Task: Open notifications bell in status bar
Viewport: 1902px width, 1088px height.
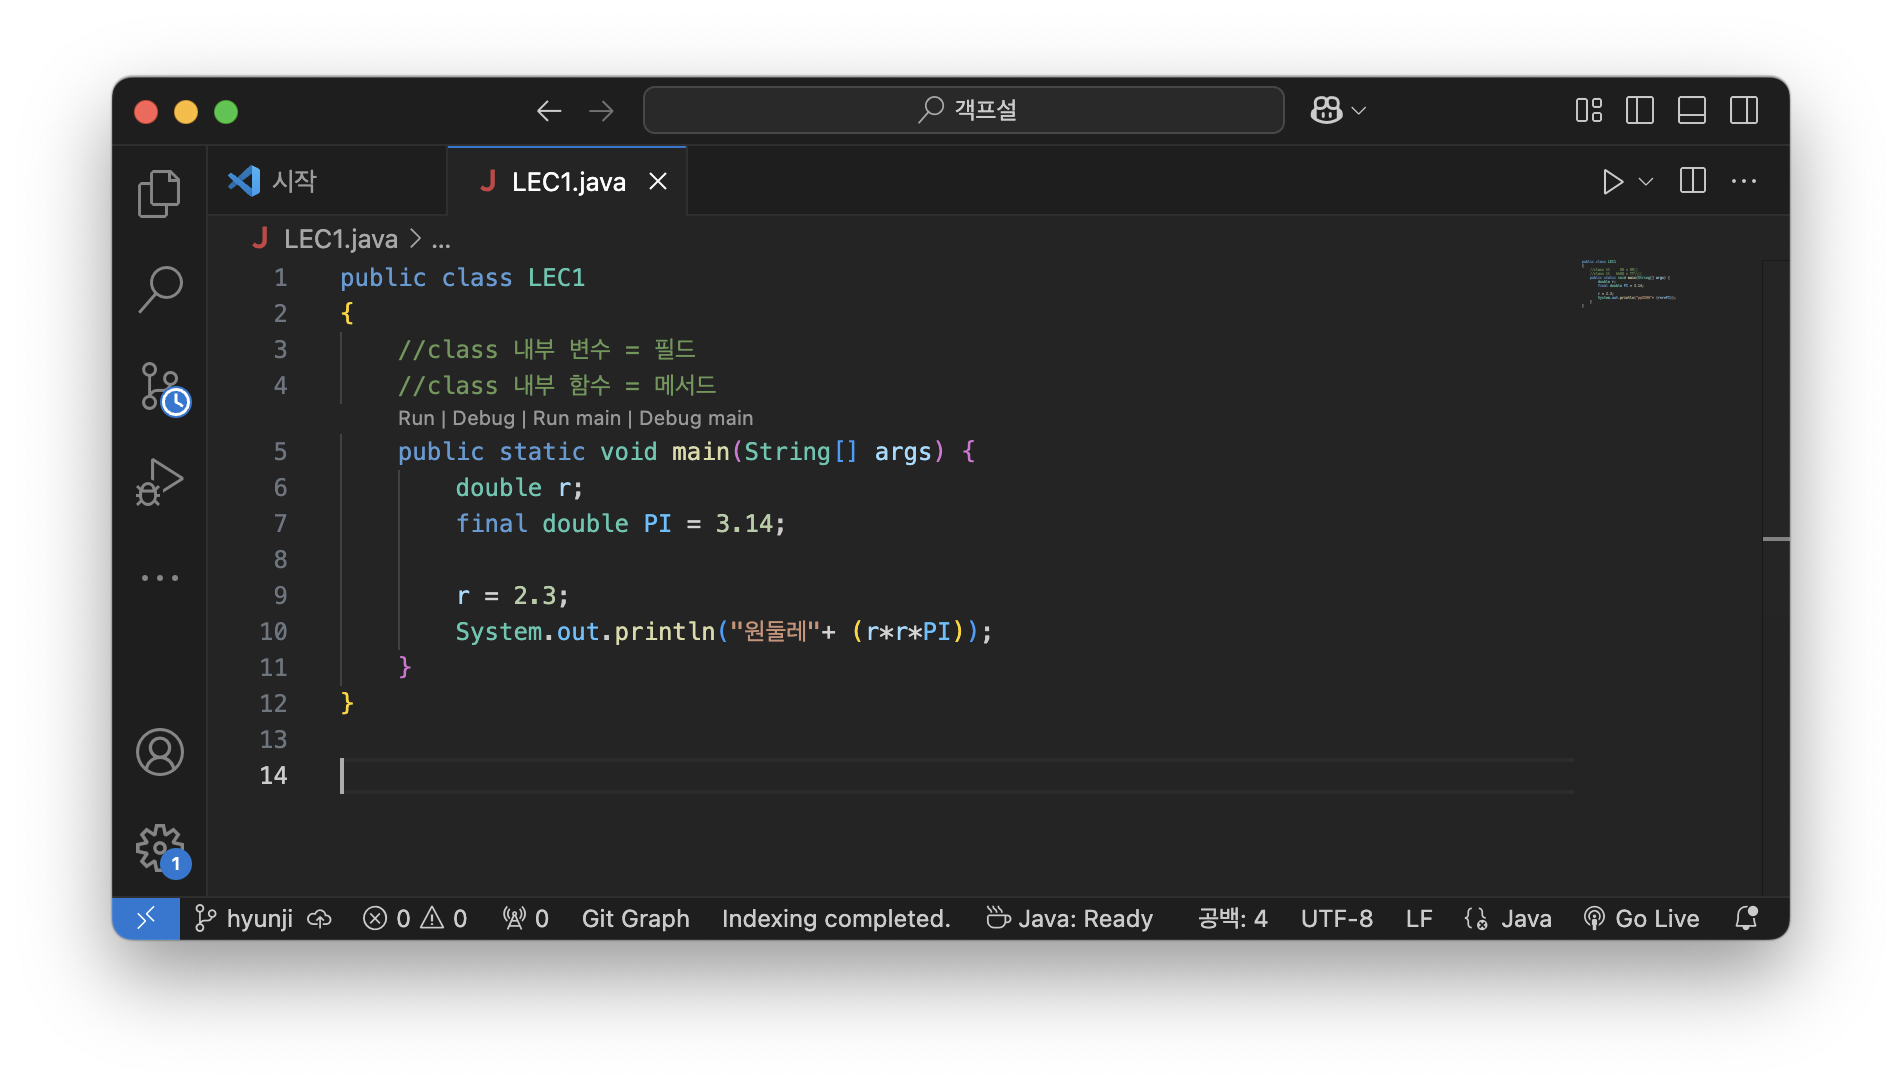Action: pyautogui.click(x=1745, y=918)
